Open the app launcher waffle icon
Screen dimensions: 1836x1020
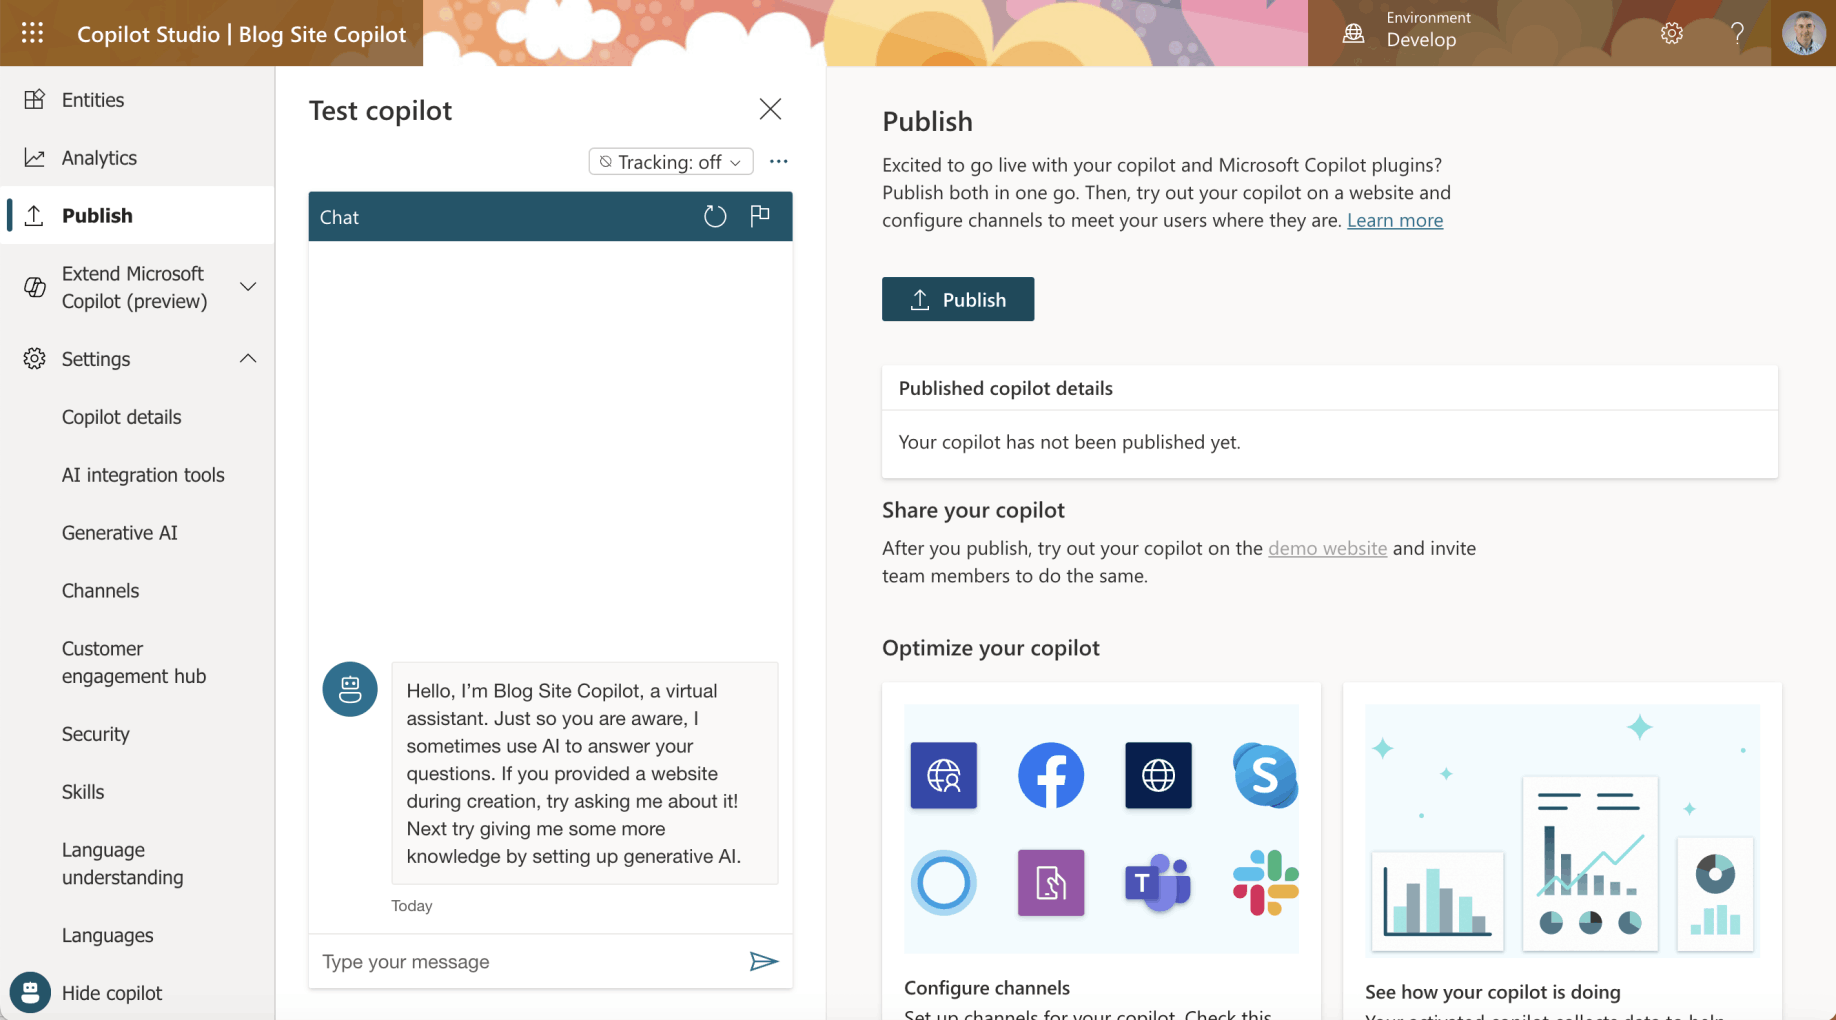point(33,33)
